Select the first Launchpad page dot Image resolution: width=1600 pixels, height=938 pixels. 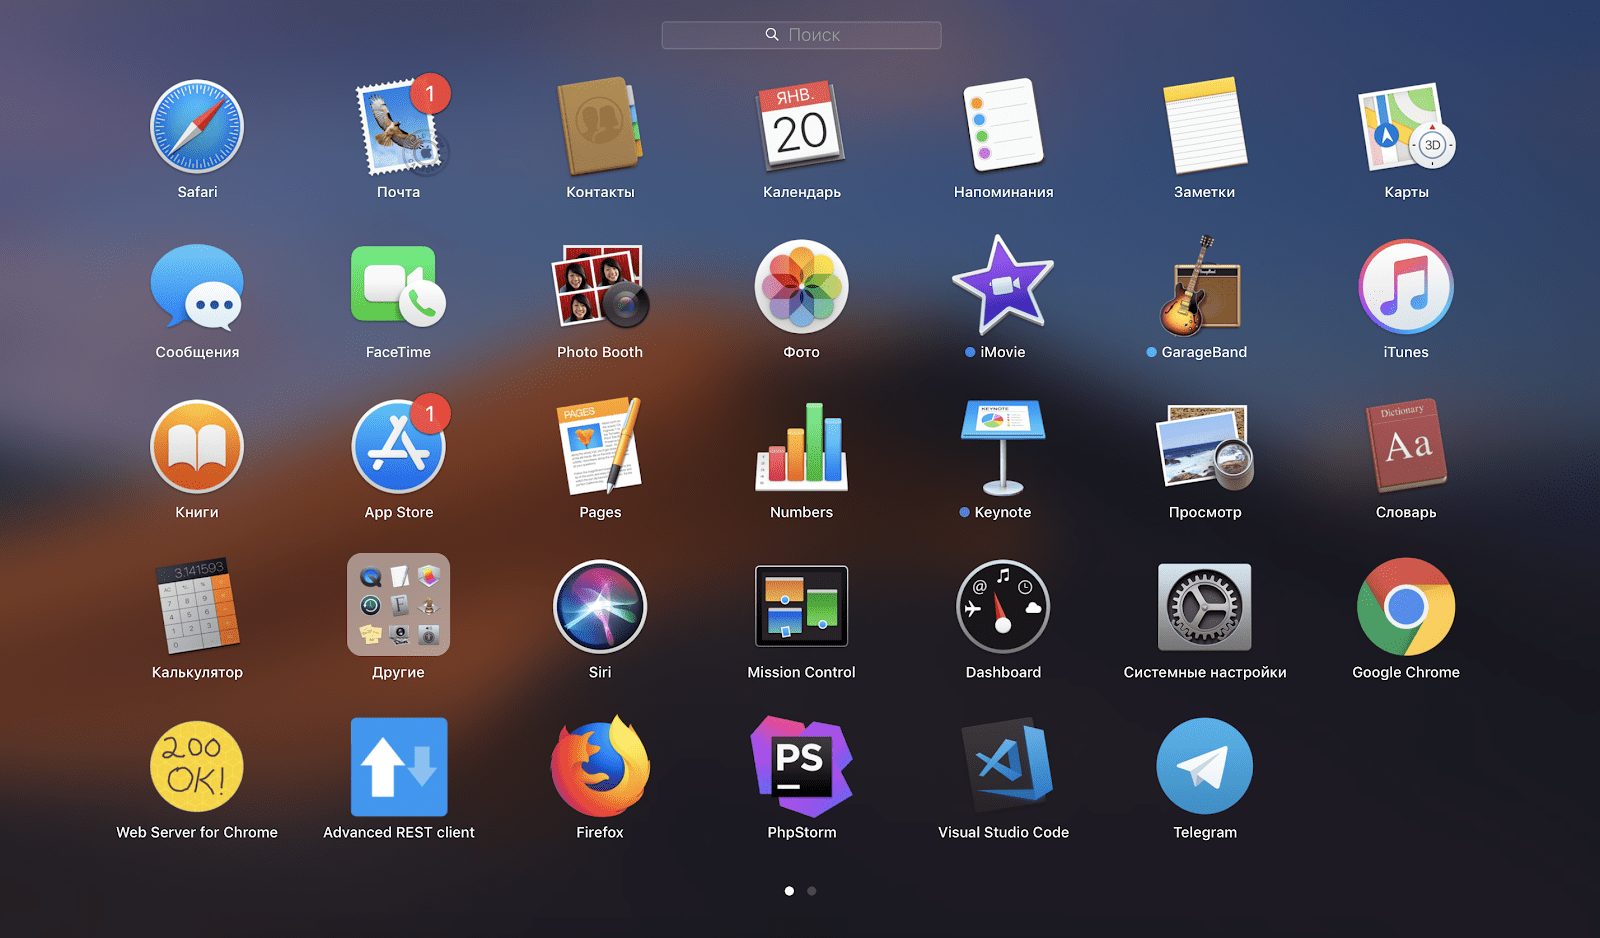click(x=789, y=891)
